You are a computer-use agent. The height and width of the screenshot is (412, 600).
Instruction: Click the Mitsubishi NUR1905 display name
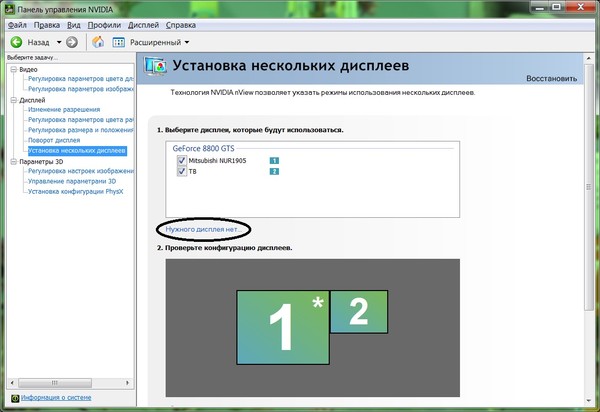tap(217, 161)
